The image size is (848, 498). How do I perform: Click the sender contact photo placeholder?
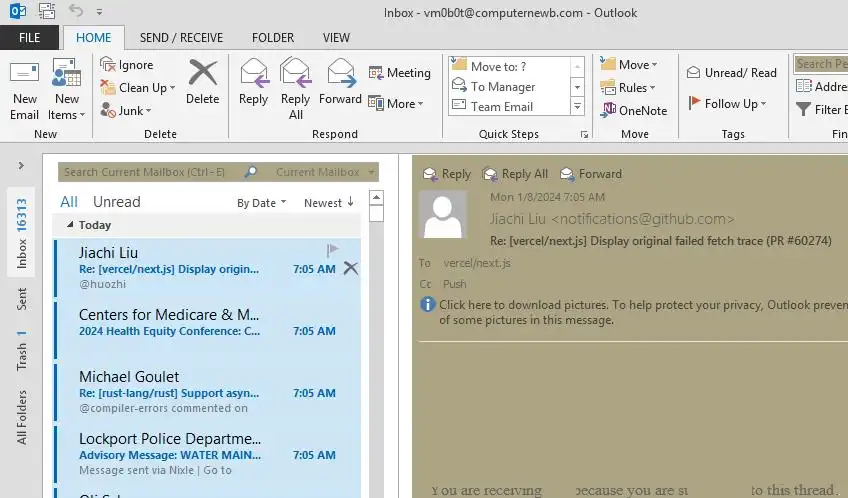442,215
